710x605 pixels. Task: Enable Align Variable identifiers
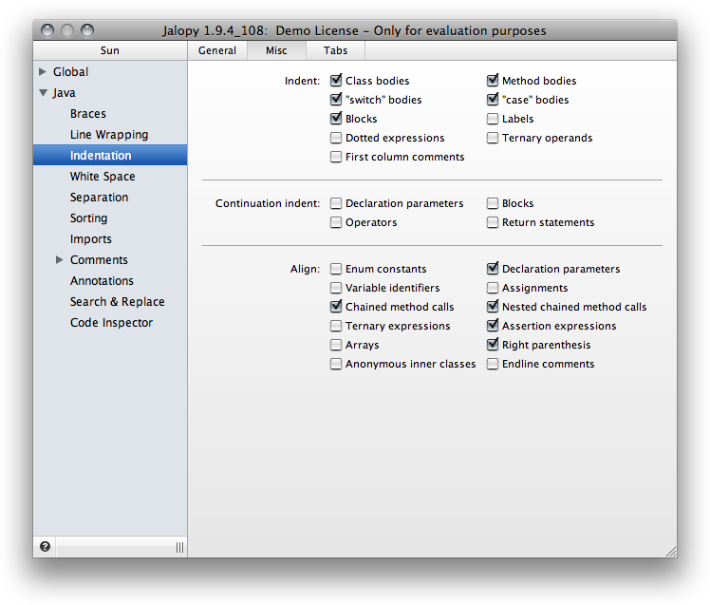point(336,288)
